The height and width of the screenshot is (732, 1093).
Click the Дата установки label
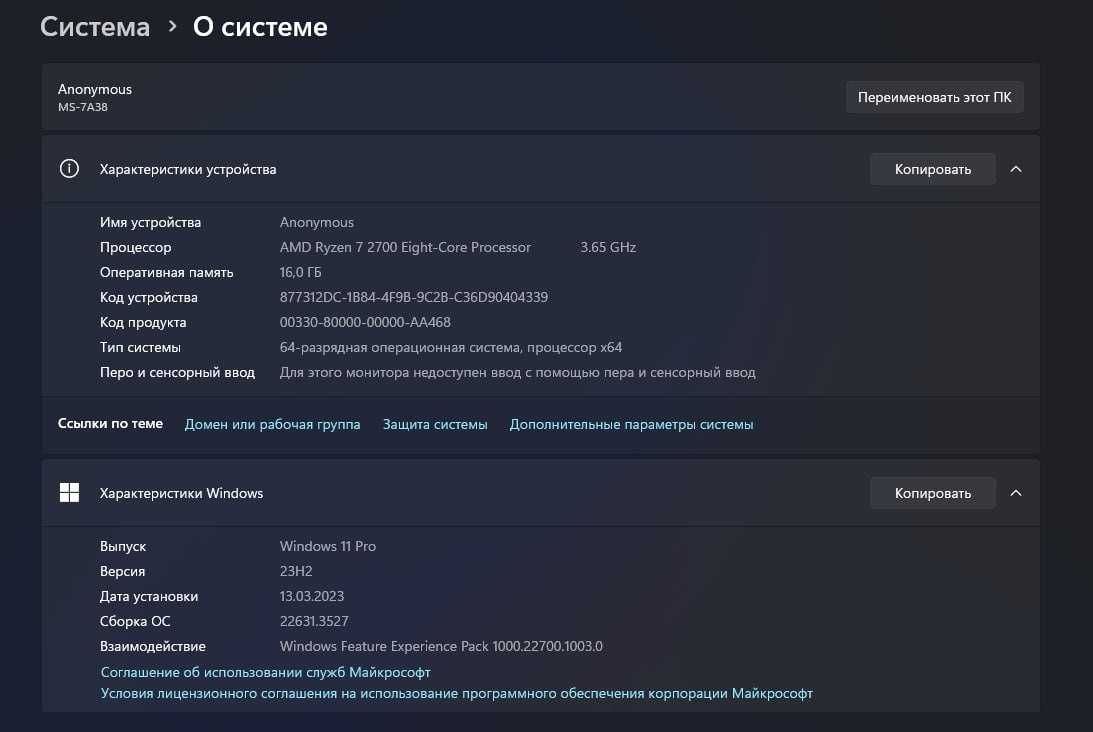[x=148, y=596]
